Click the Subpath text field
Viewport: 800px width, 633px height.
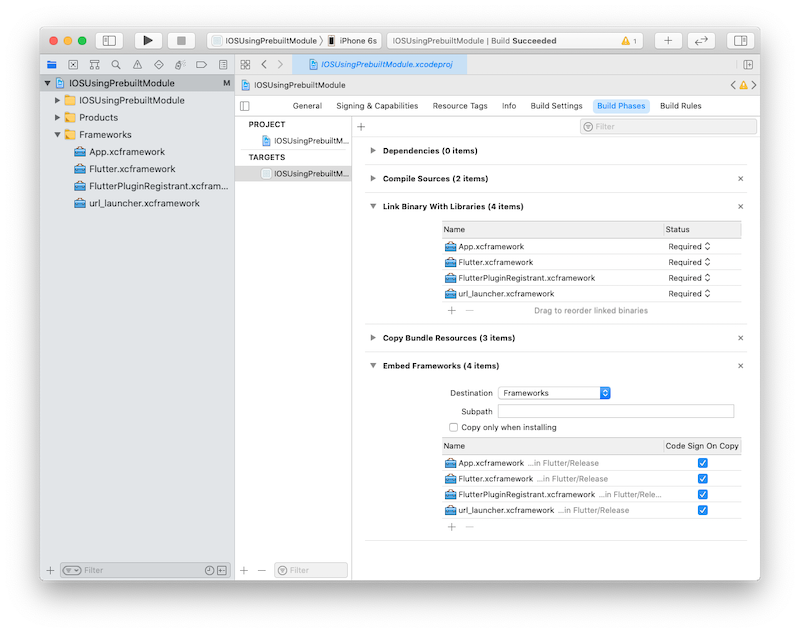616,411
